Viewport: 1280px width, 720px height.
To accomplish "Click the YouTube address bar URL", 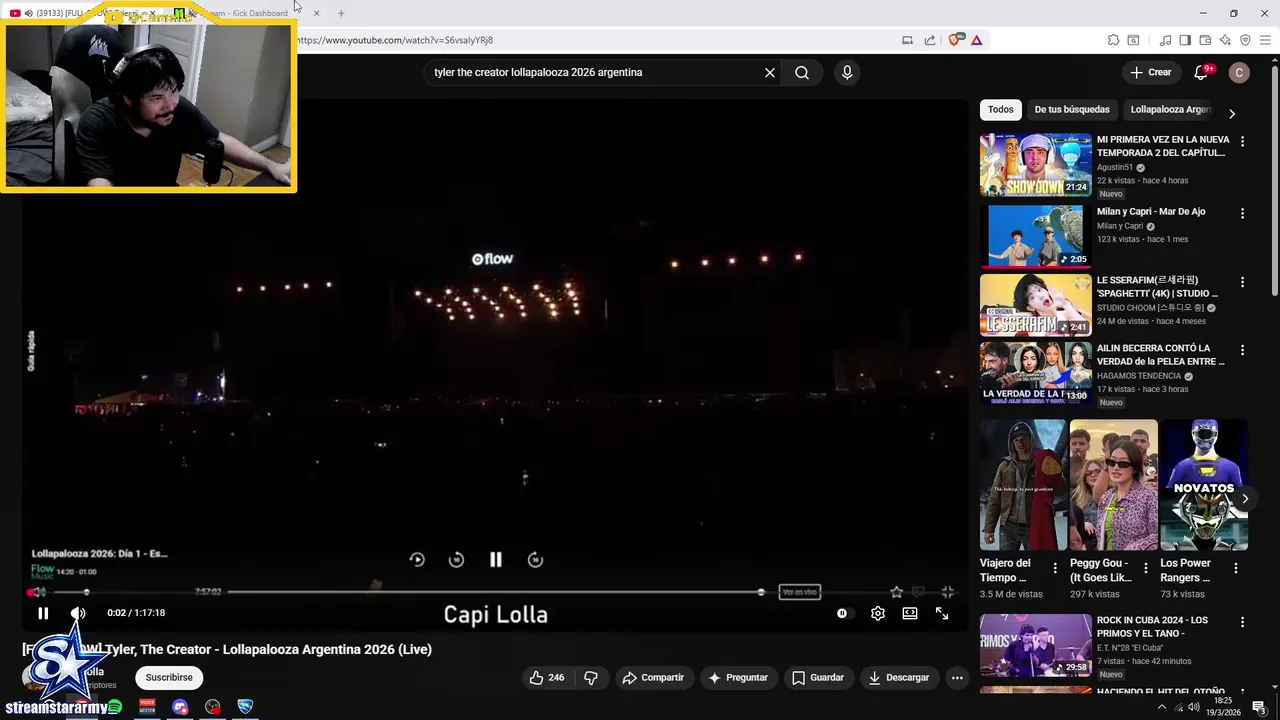I will point(395,40).
